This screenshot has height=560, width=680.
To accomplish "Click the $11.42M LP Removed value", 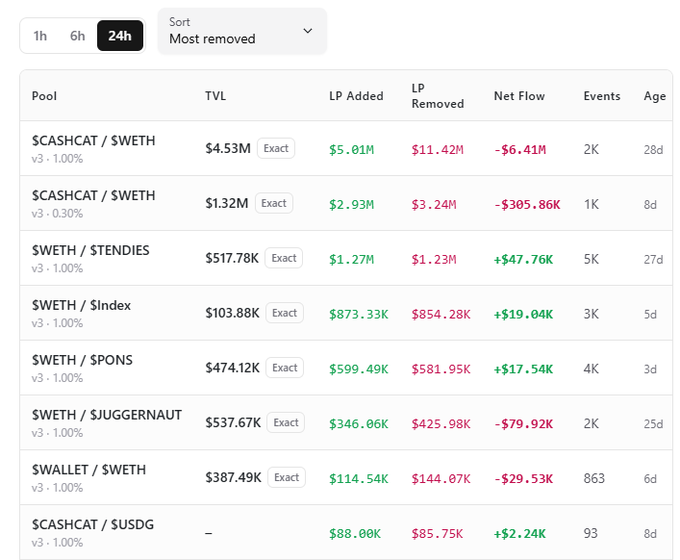I will (x=437, y=150).
